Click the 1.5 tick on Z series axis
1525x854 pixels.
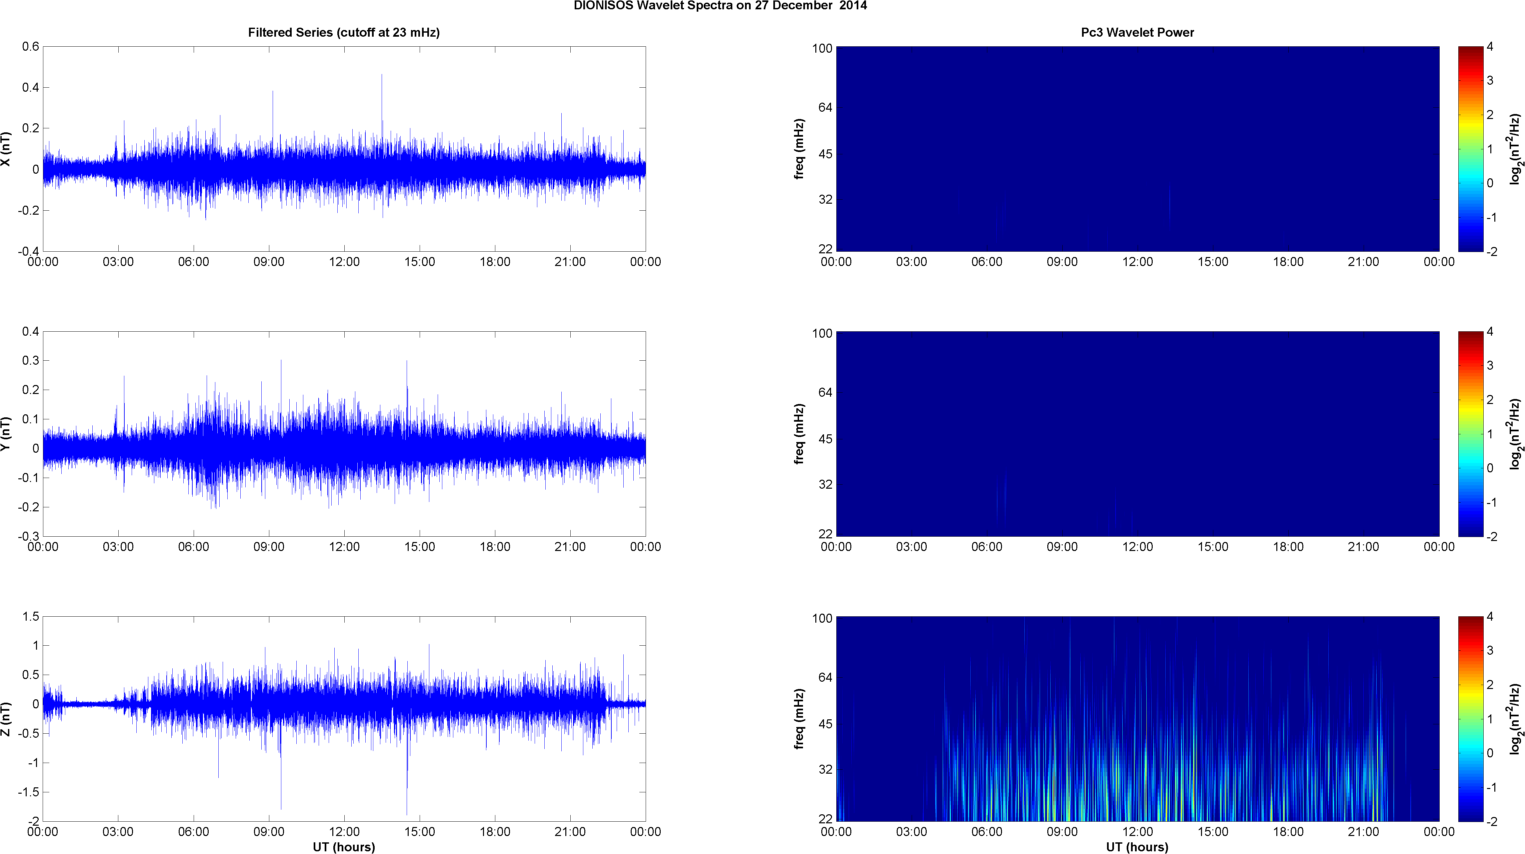30,617
